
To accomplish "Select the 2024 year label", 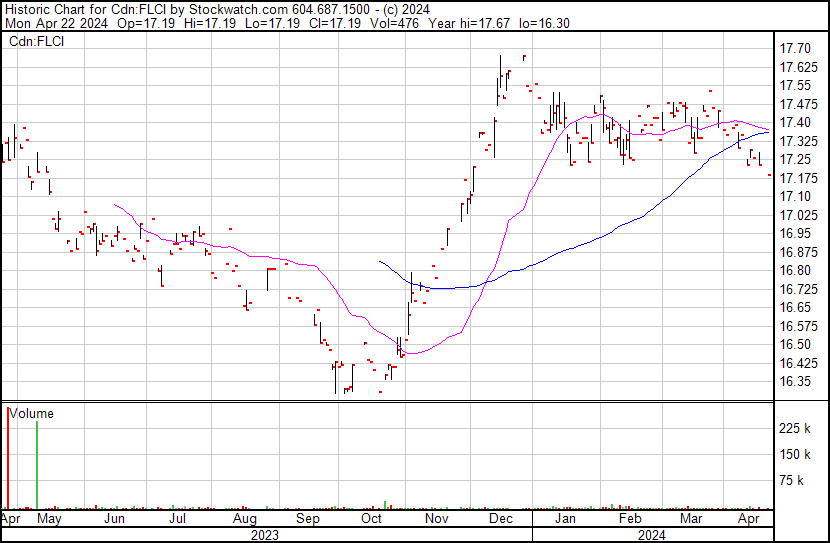I will pyautogui.click(x=652, y=535).
